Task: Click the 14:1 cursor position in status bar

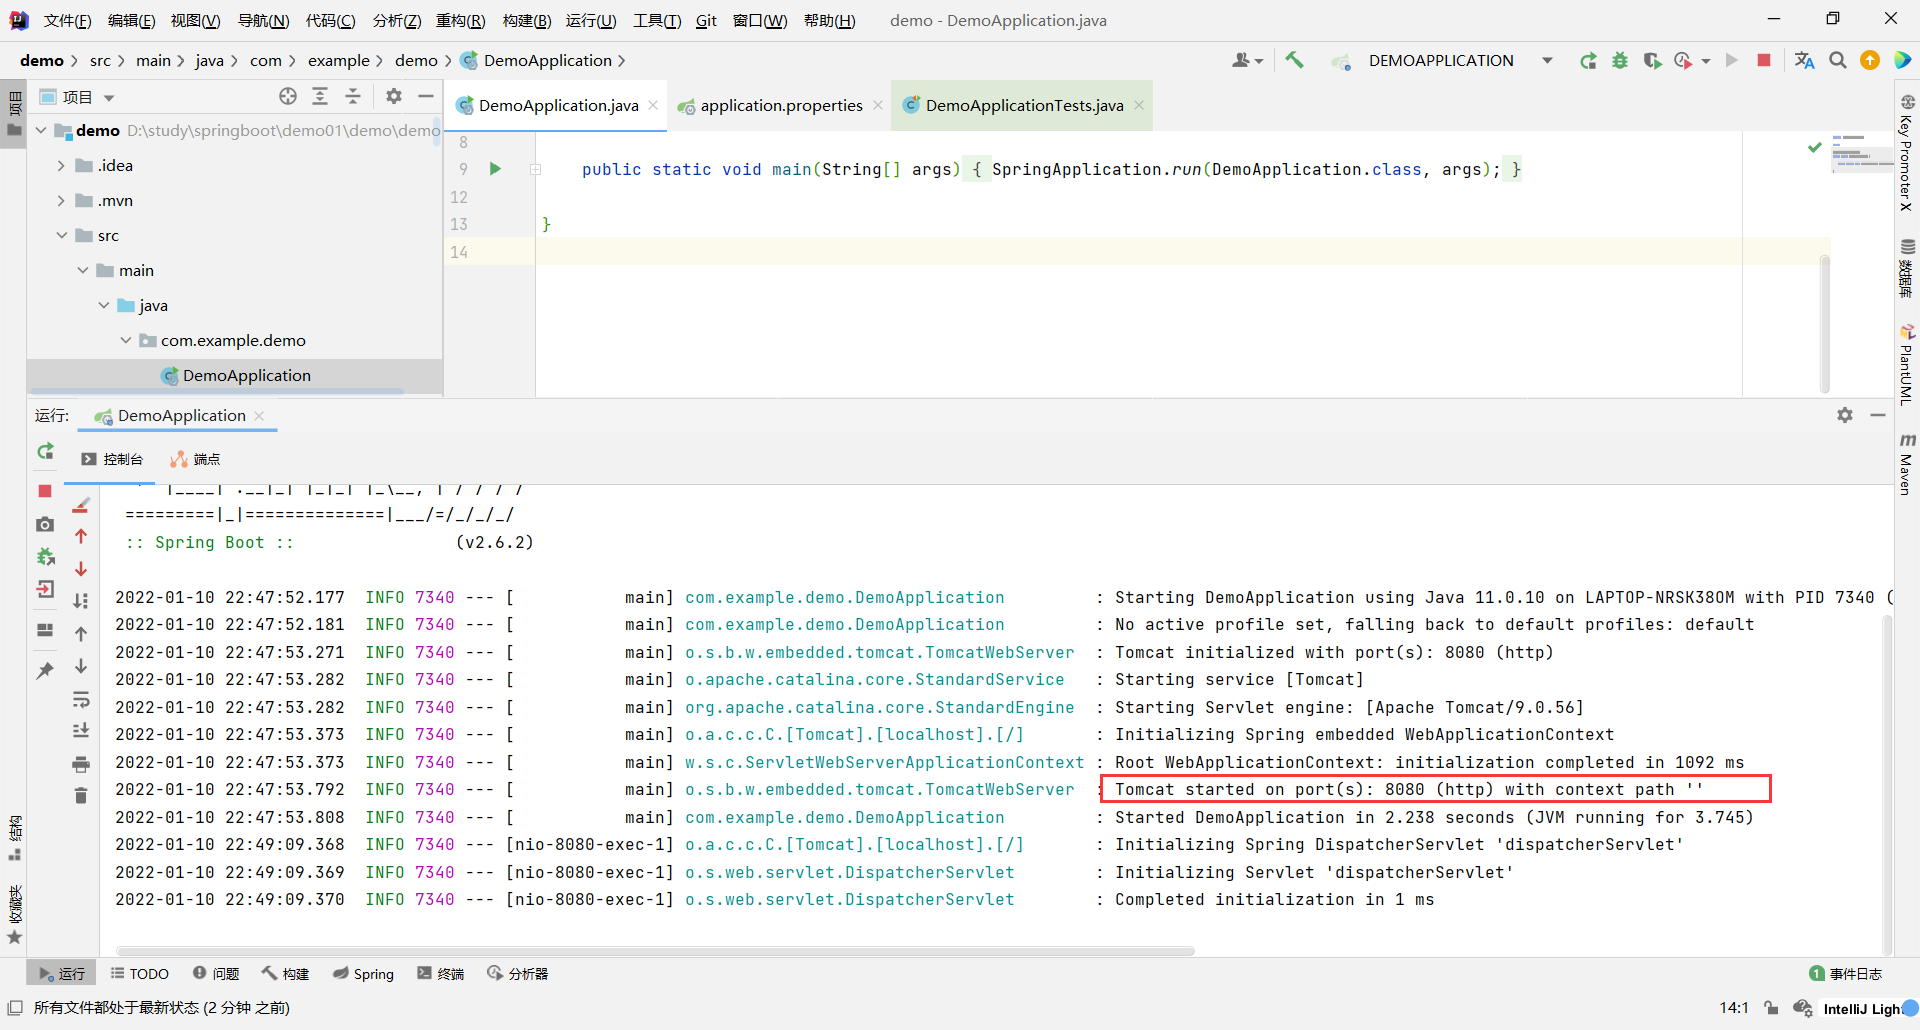Action: 1734,1008
